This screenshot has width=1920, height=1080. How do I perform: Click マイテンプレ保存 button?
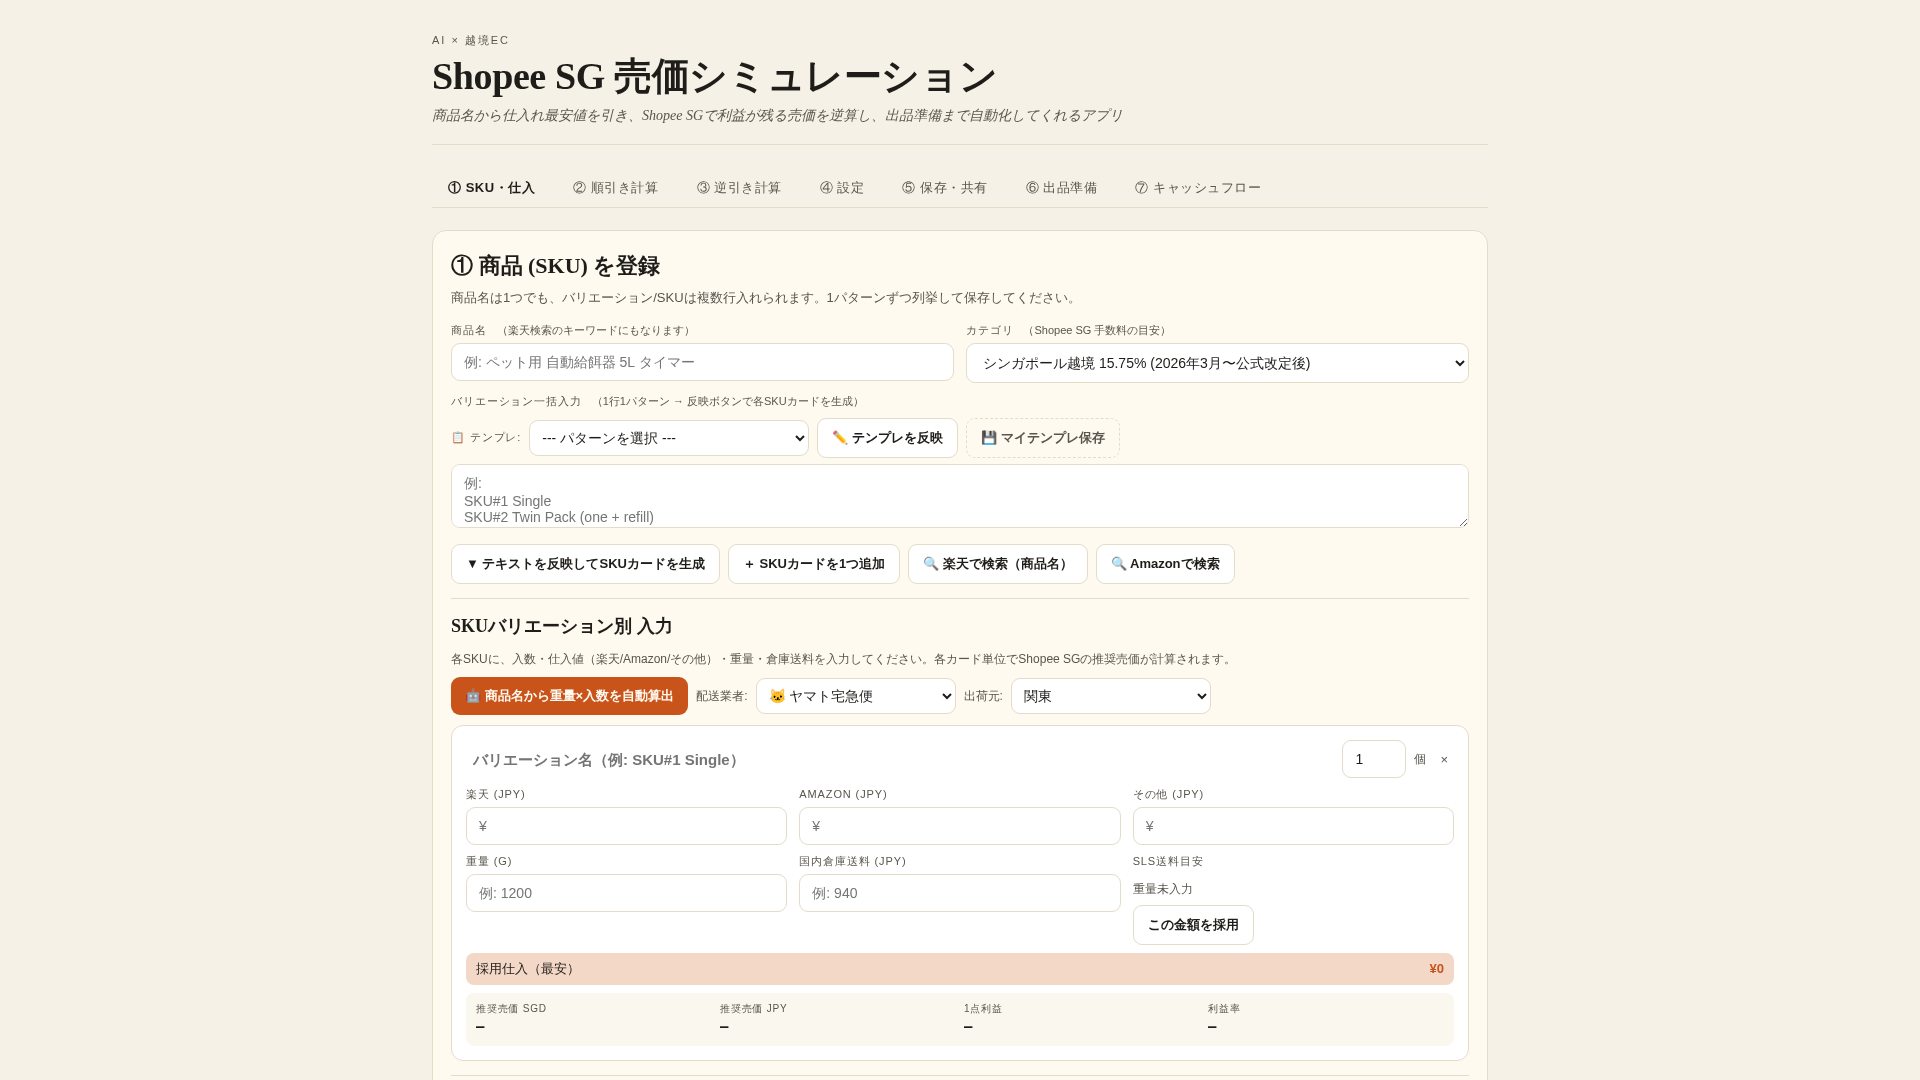[1043, 438]
